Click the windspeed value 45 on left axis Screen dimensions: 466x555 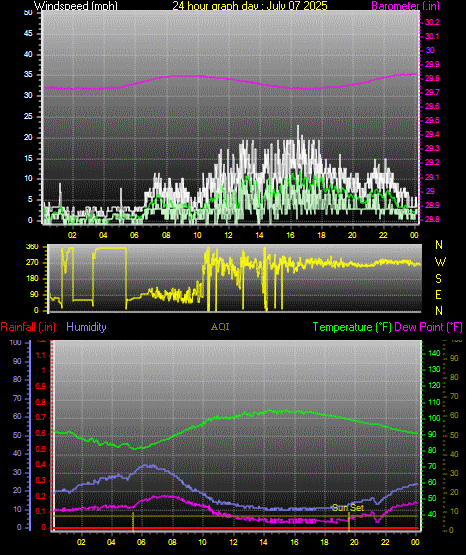(x=28, y=34)
